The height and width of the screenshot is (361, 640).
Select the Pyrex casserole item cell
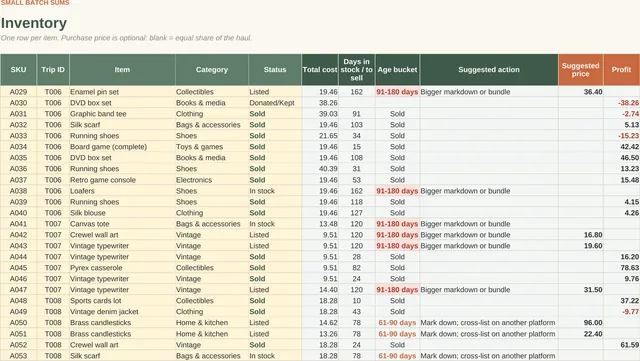pos(122,268)
